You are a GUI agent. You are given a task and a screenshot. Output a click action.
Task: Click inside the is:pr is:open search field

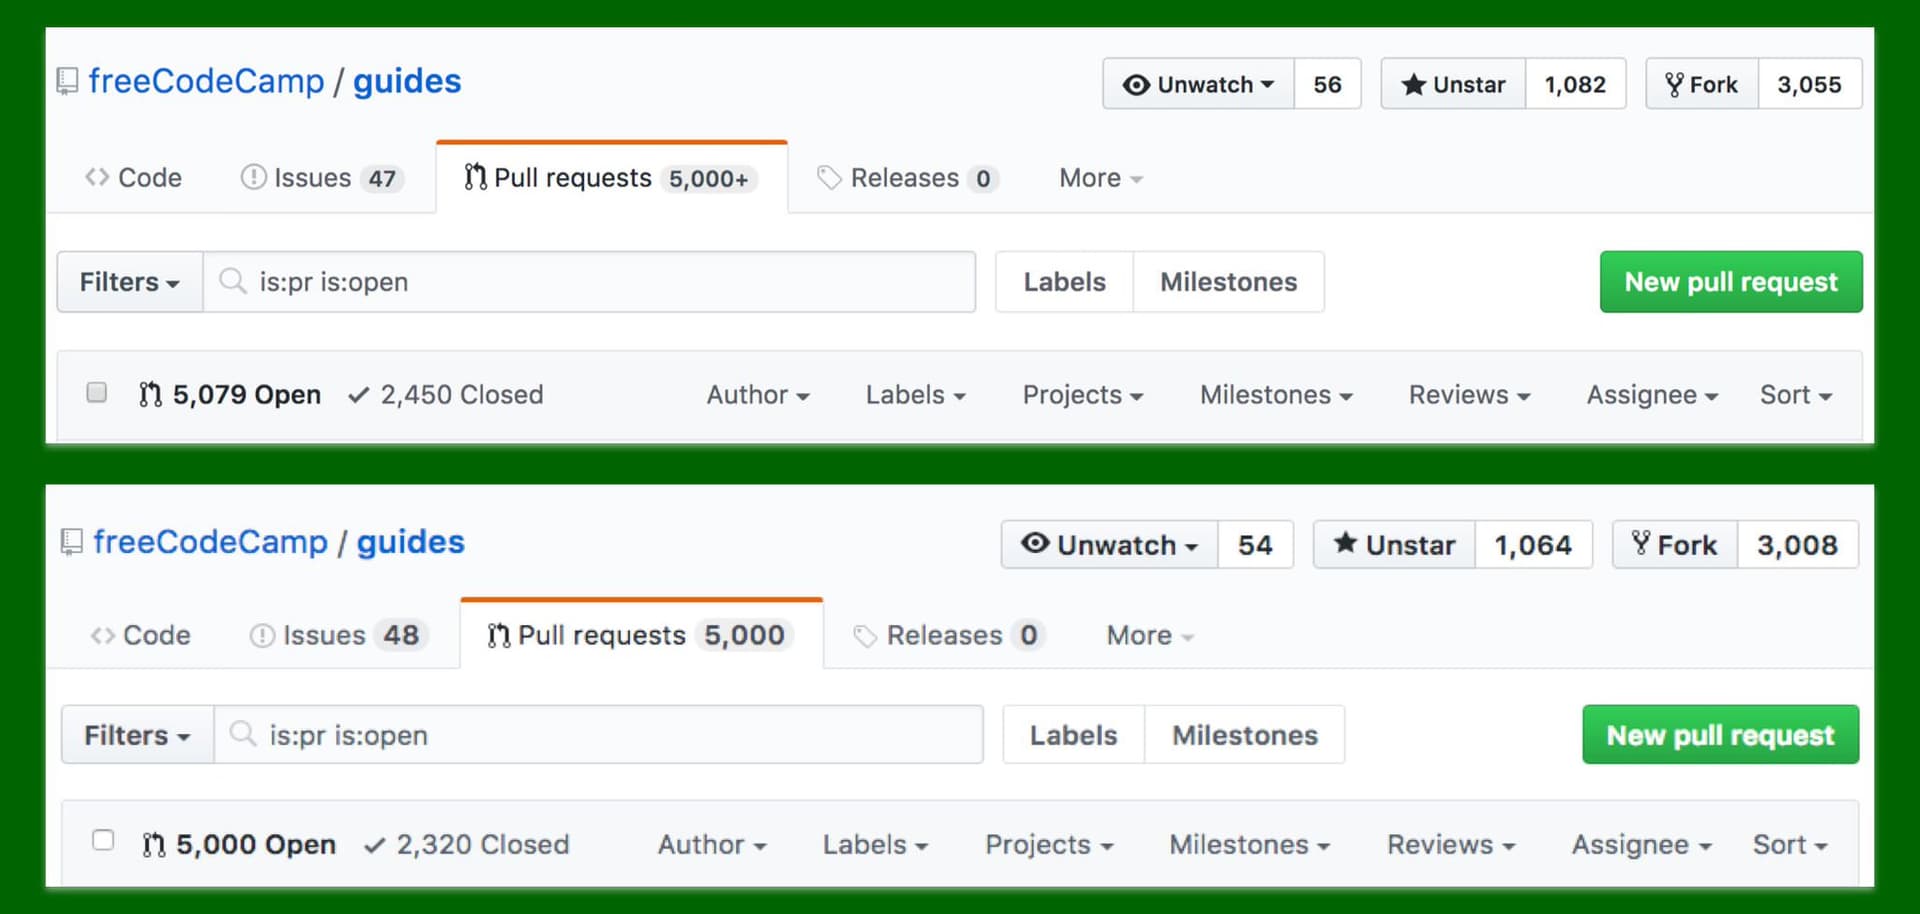click(590, 282)
